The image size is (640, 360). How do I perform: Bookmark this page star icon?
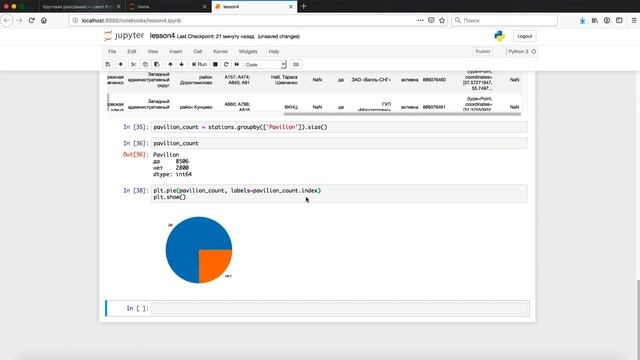coord(442,20)
